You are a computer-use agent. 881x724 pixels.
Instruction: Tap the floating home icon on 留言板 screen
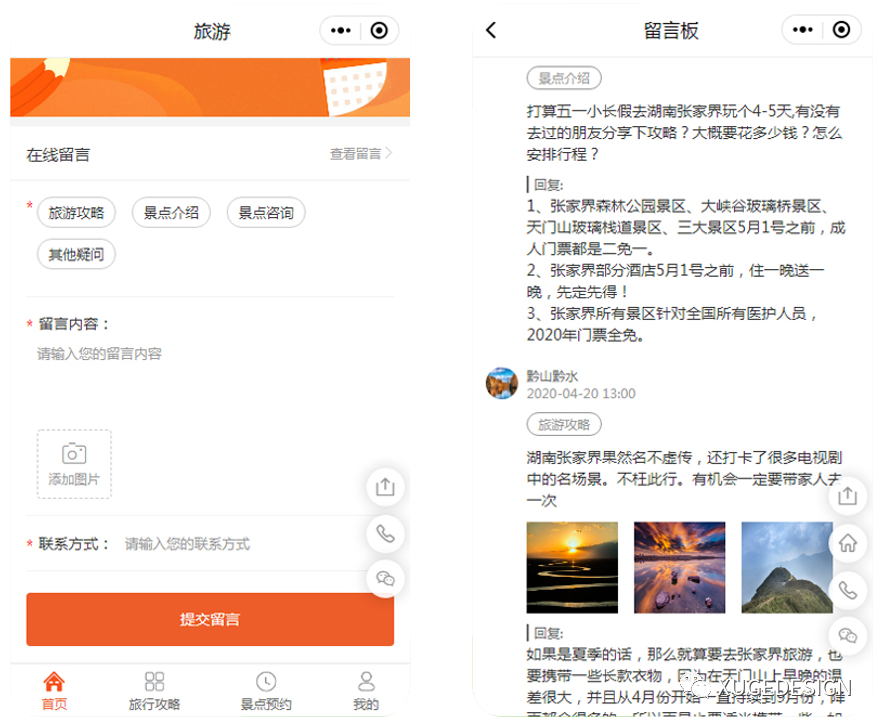[x=847, y=543]
